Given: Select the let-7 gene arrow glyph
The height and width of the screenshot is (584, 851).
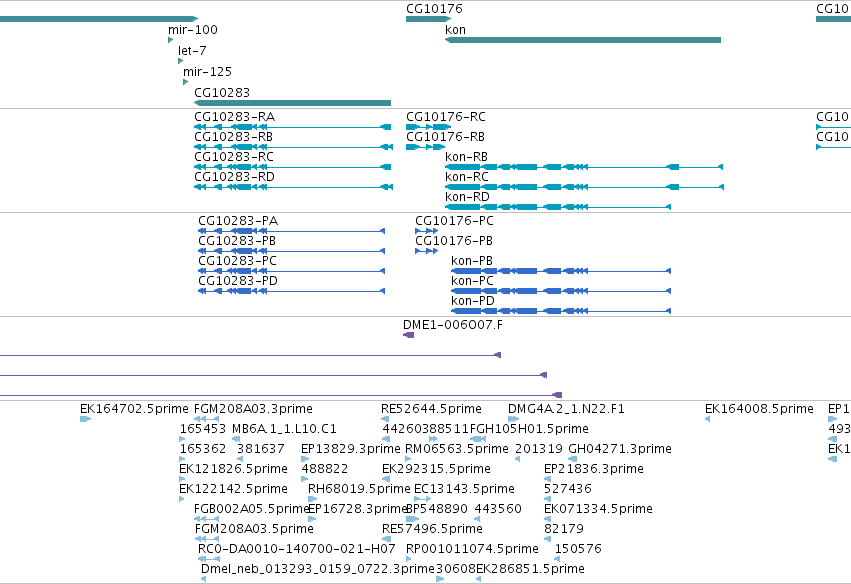Looking at the screenshot, I should click(181, 61).
